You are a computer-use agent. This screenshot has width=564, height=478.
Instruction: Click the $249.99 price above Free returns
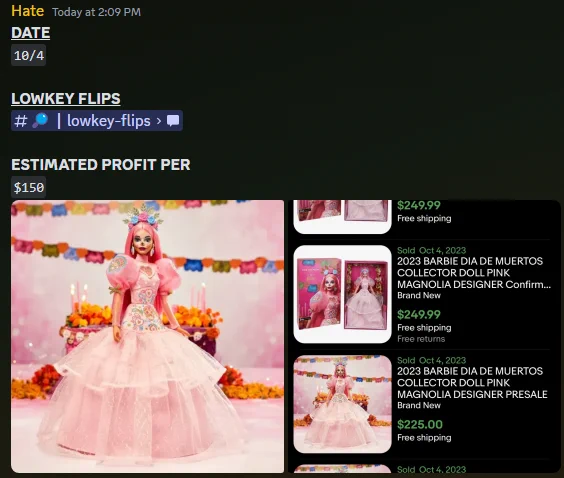tap(419, 314)
